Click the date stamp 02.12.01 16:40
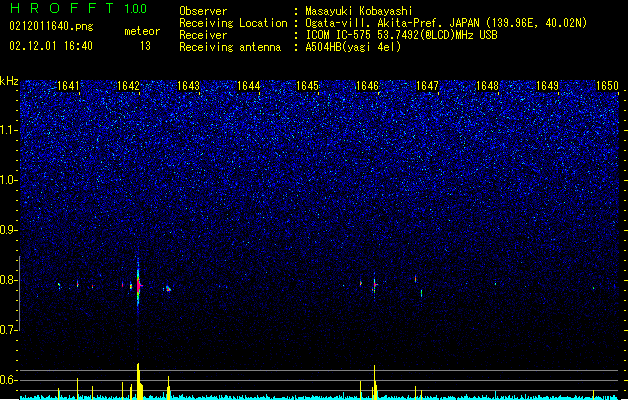This screenshot has width=629, height=400. [51, 46]
